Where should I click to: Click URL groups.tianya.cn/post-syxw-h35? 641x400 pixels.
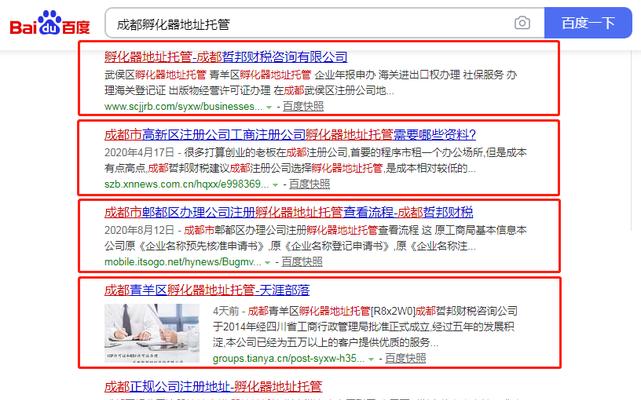coord(289,359)
